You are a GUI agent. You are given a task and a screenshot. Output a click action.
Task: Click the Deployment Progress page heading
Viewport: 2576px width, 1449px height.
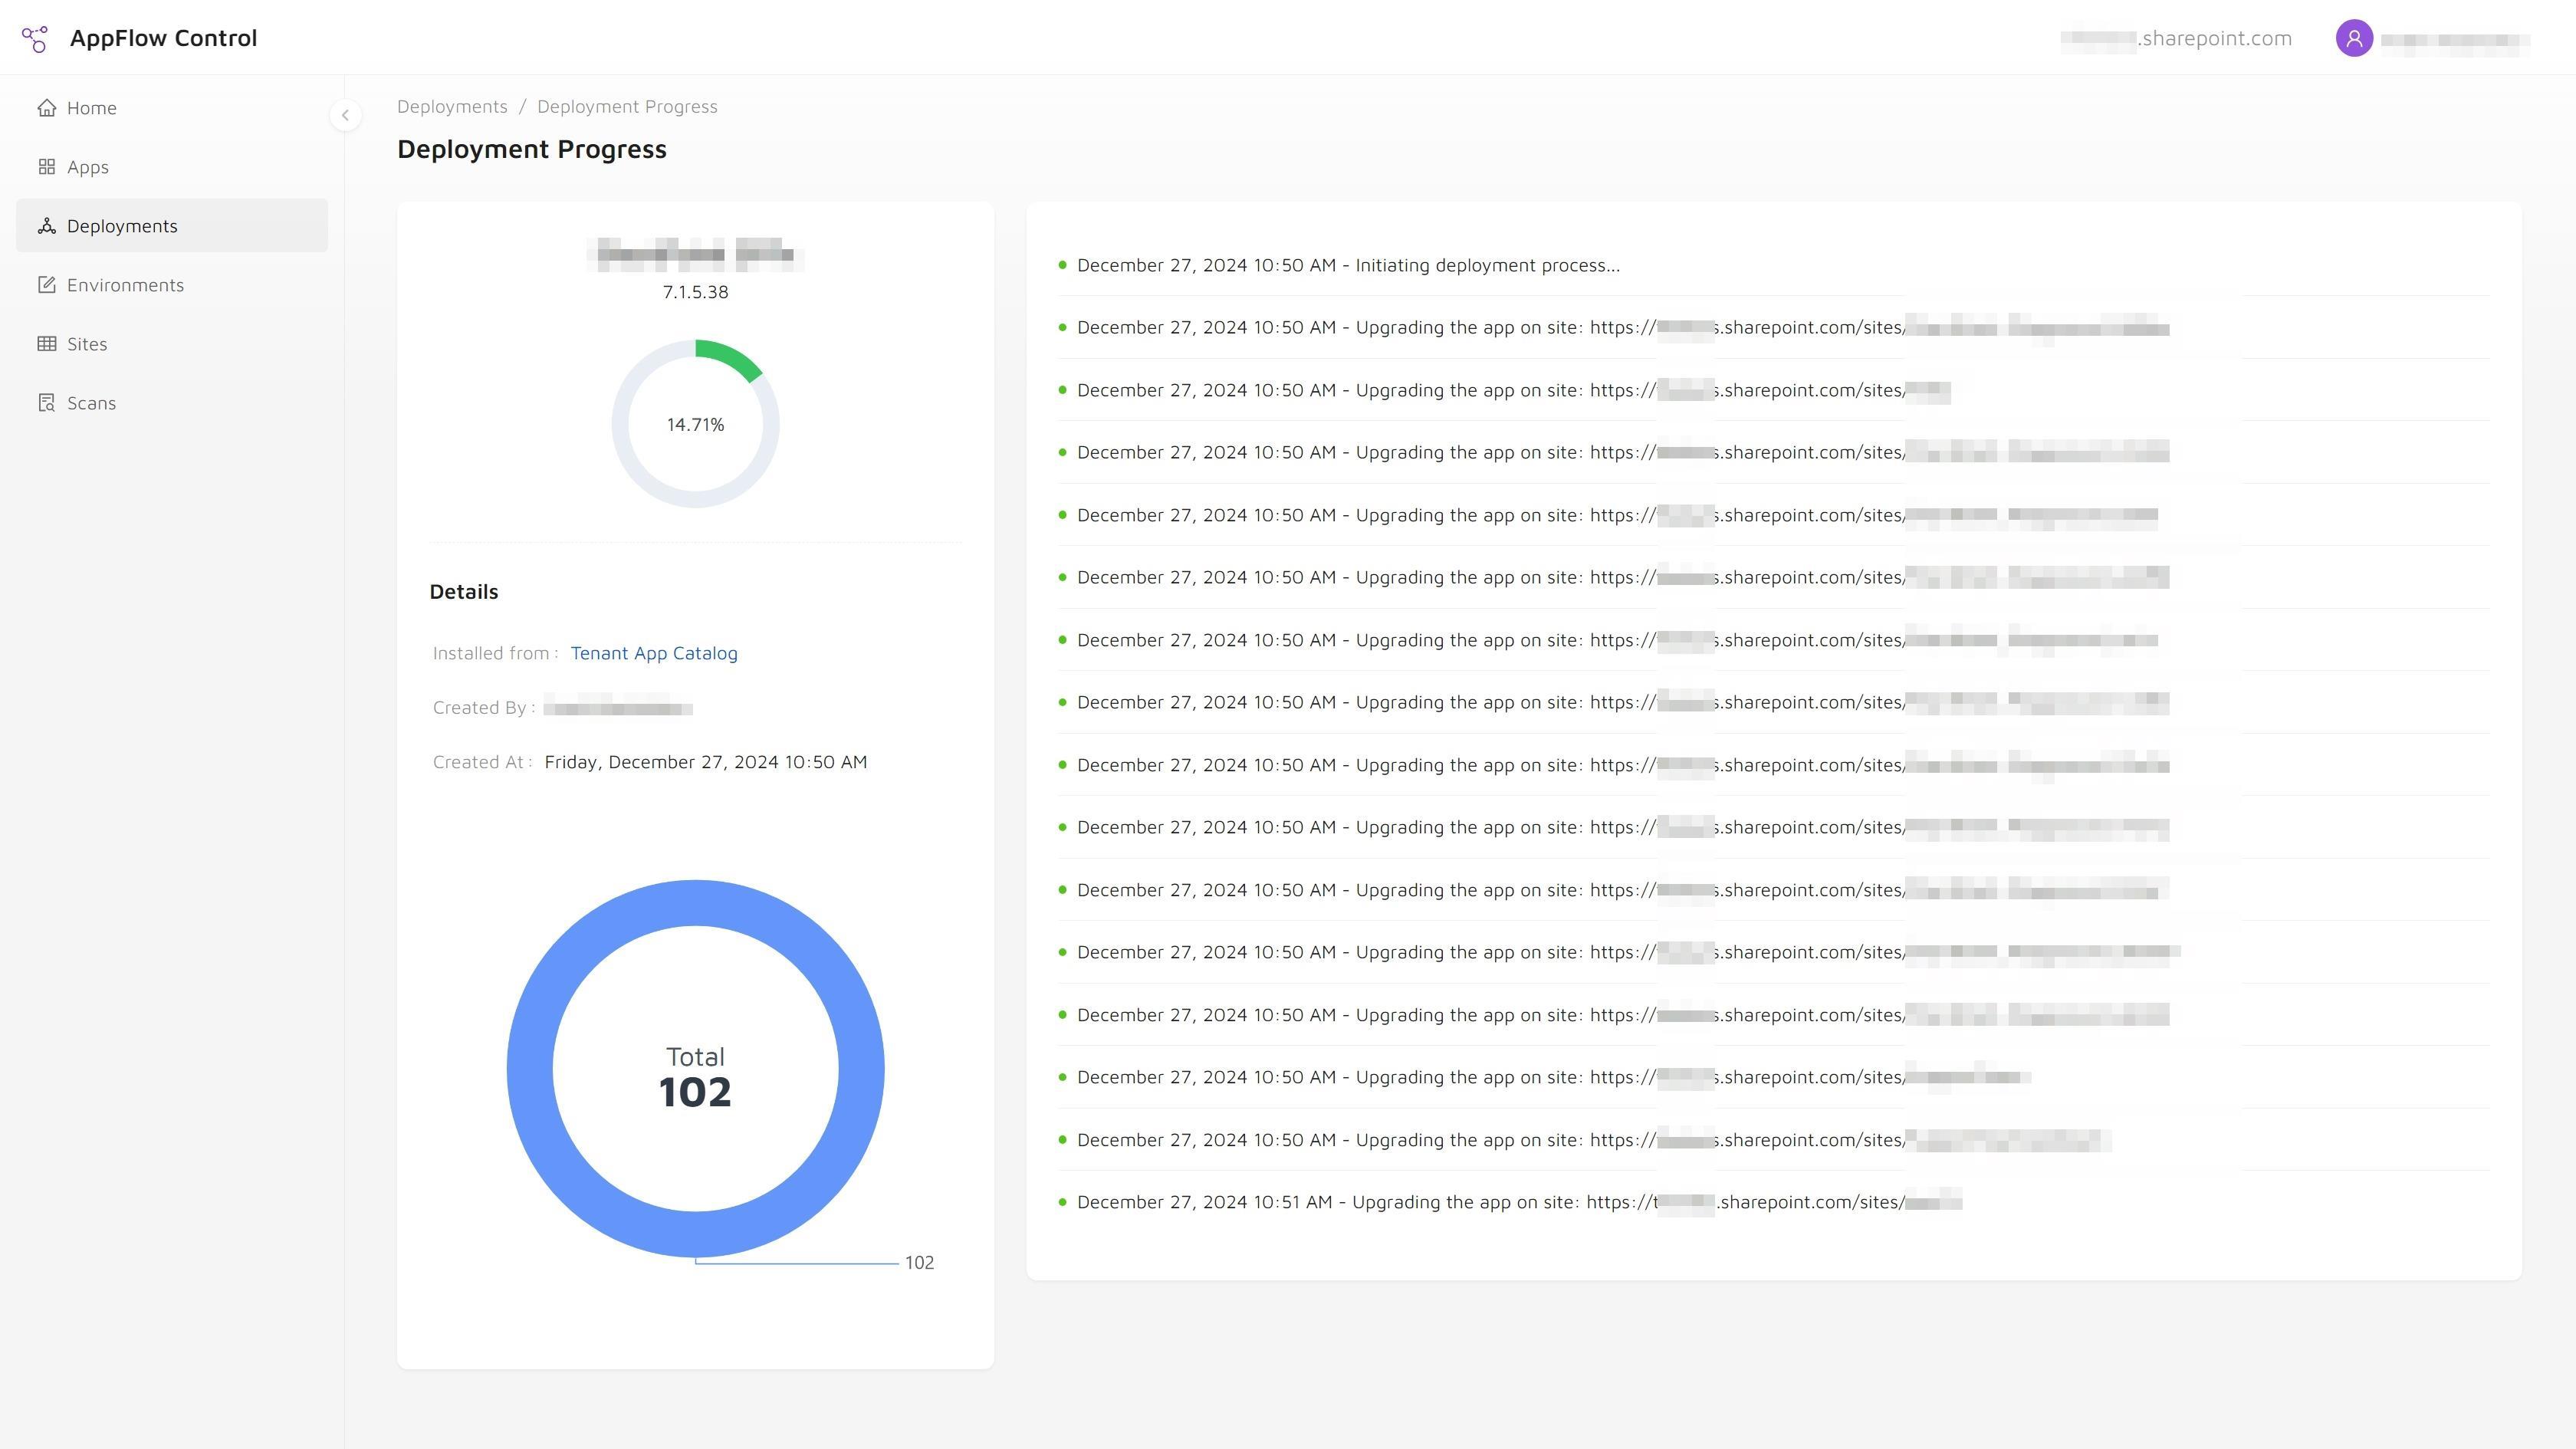click(x=532, y=149)
